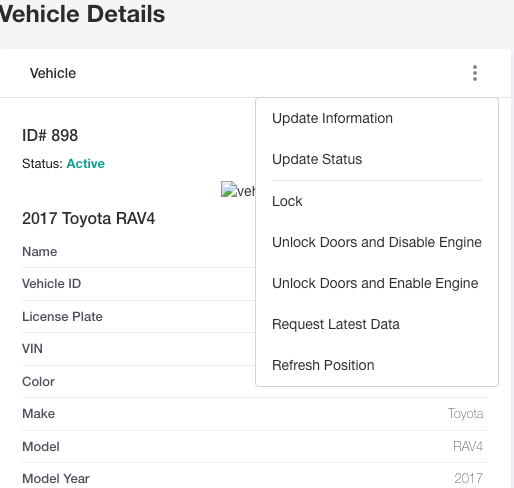Open the three-dot vehicle options menu

(475, 73)
